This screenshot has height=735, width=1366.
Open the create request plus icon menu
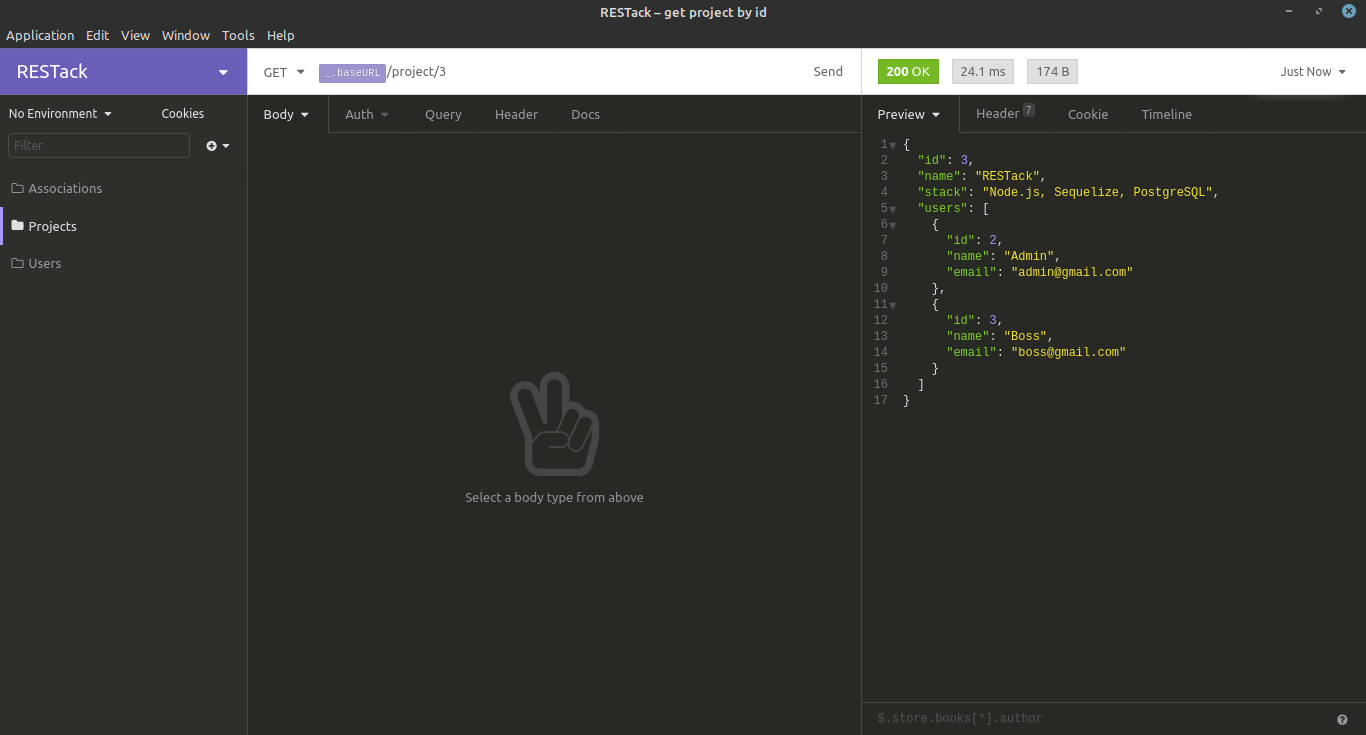click(218, 146)
